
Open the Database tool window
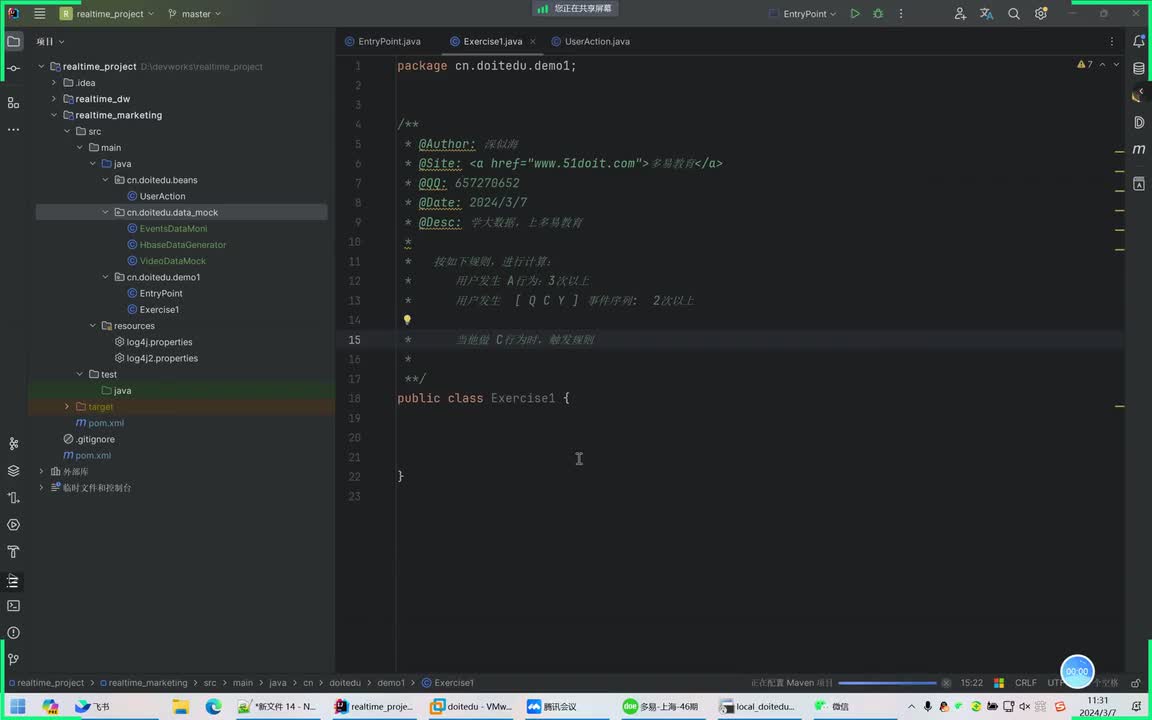pos(1139,68)
